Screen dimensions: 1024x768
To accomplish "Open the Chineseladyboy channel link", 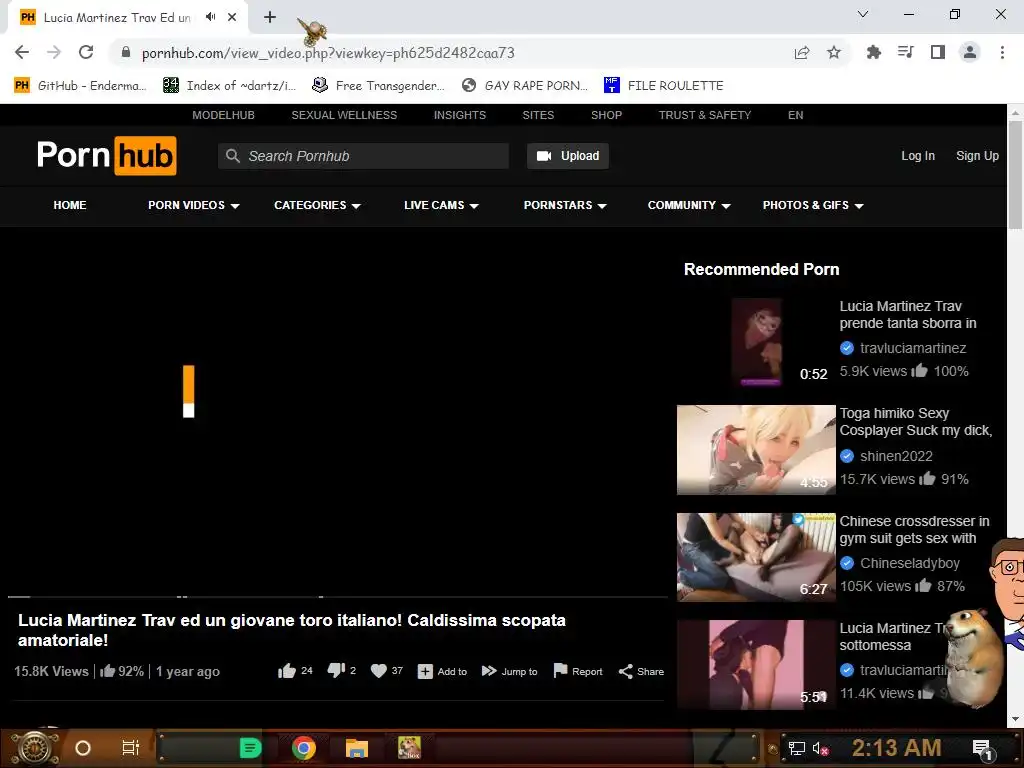I will [x=910, y=563].
